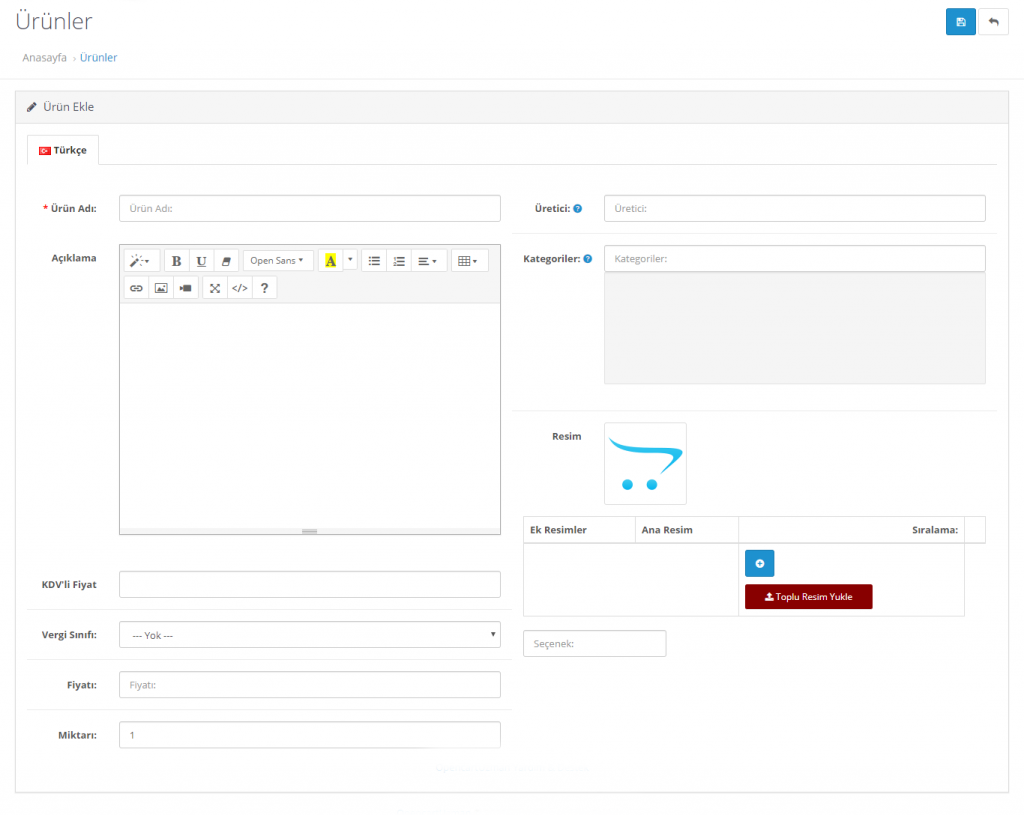Go to Anasayfa breadcrumb link
The height and width of the screenshot is (816, 1024).
click(x=45, y=58)
